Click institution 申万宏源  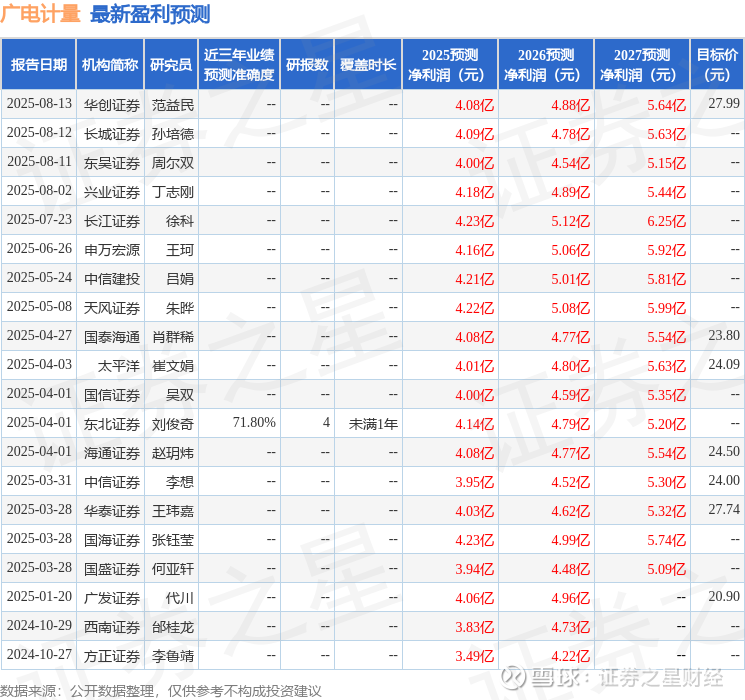112,250
